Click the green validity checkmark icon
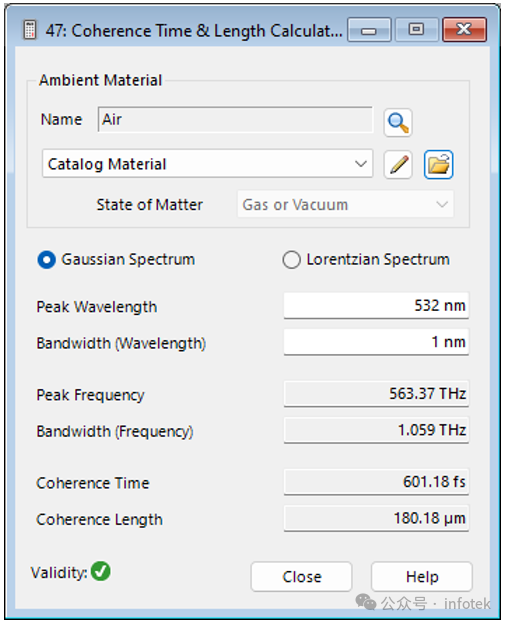 [101, 571]
